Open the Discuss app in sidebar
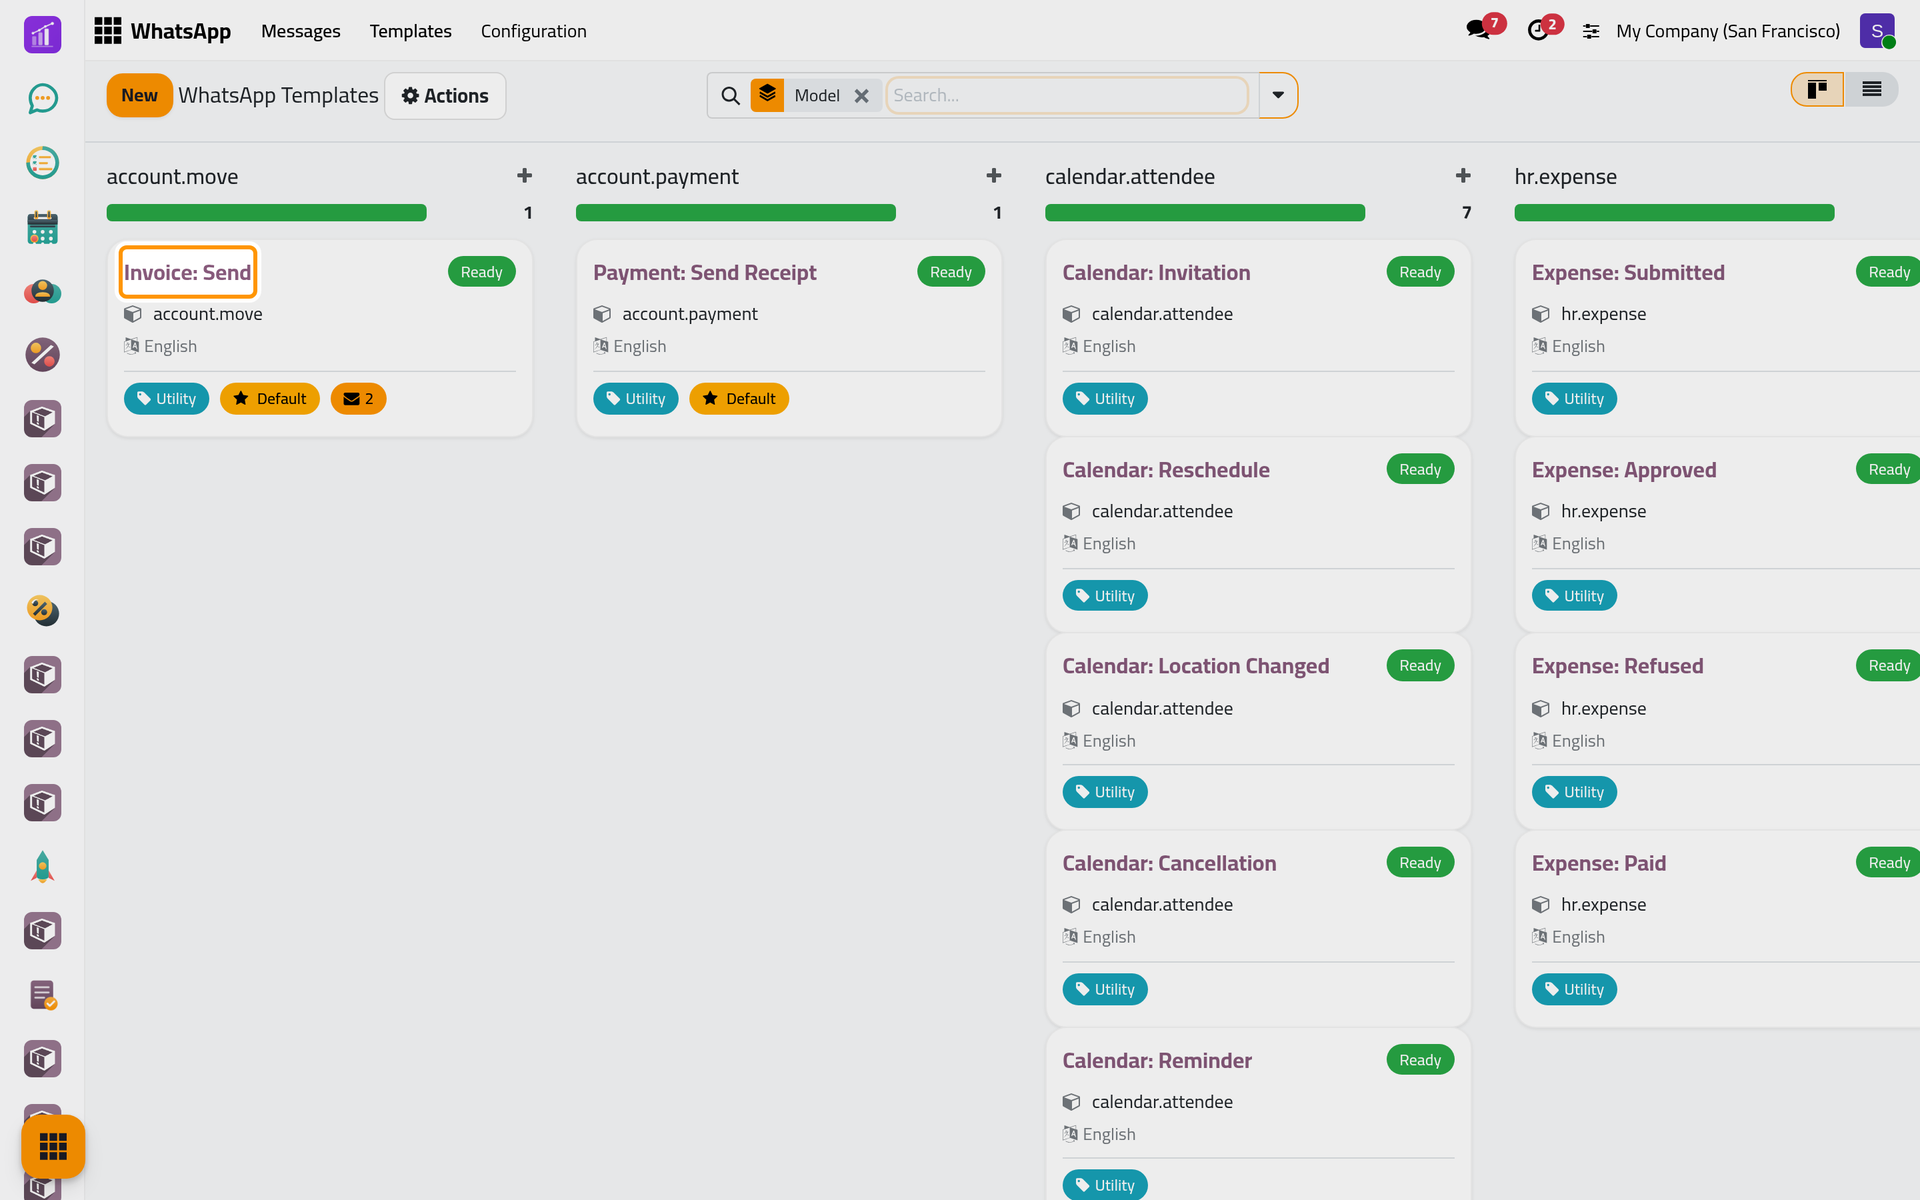 [42, 98]
